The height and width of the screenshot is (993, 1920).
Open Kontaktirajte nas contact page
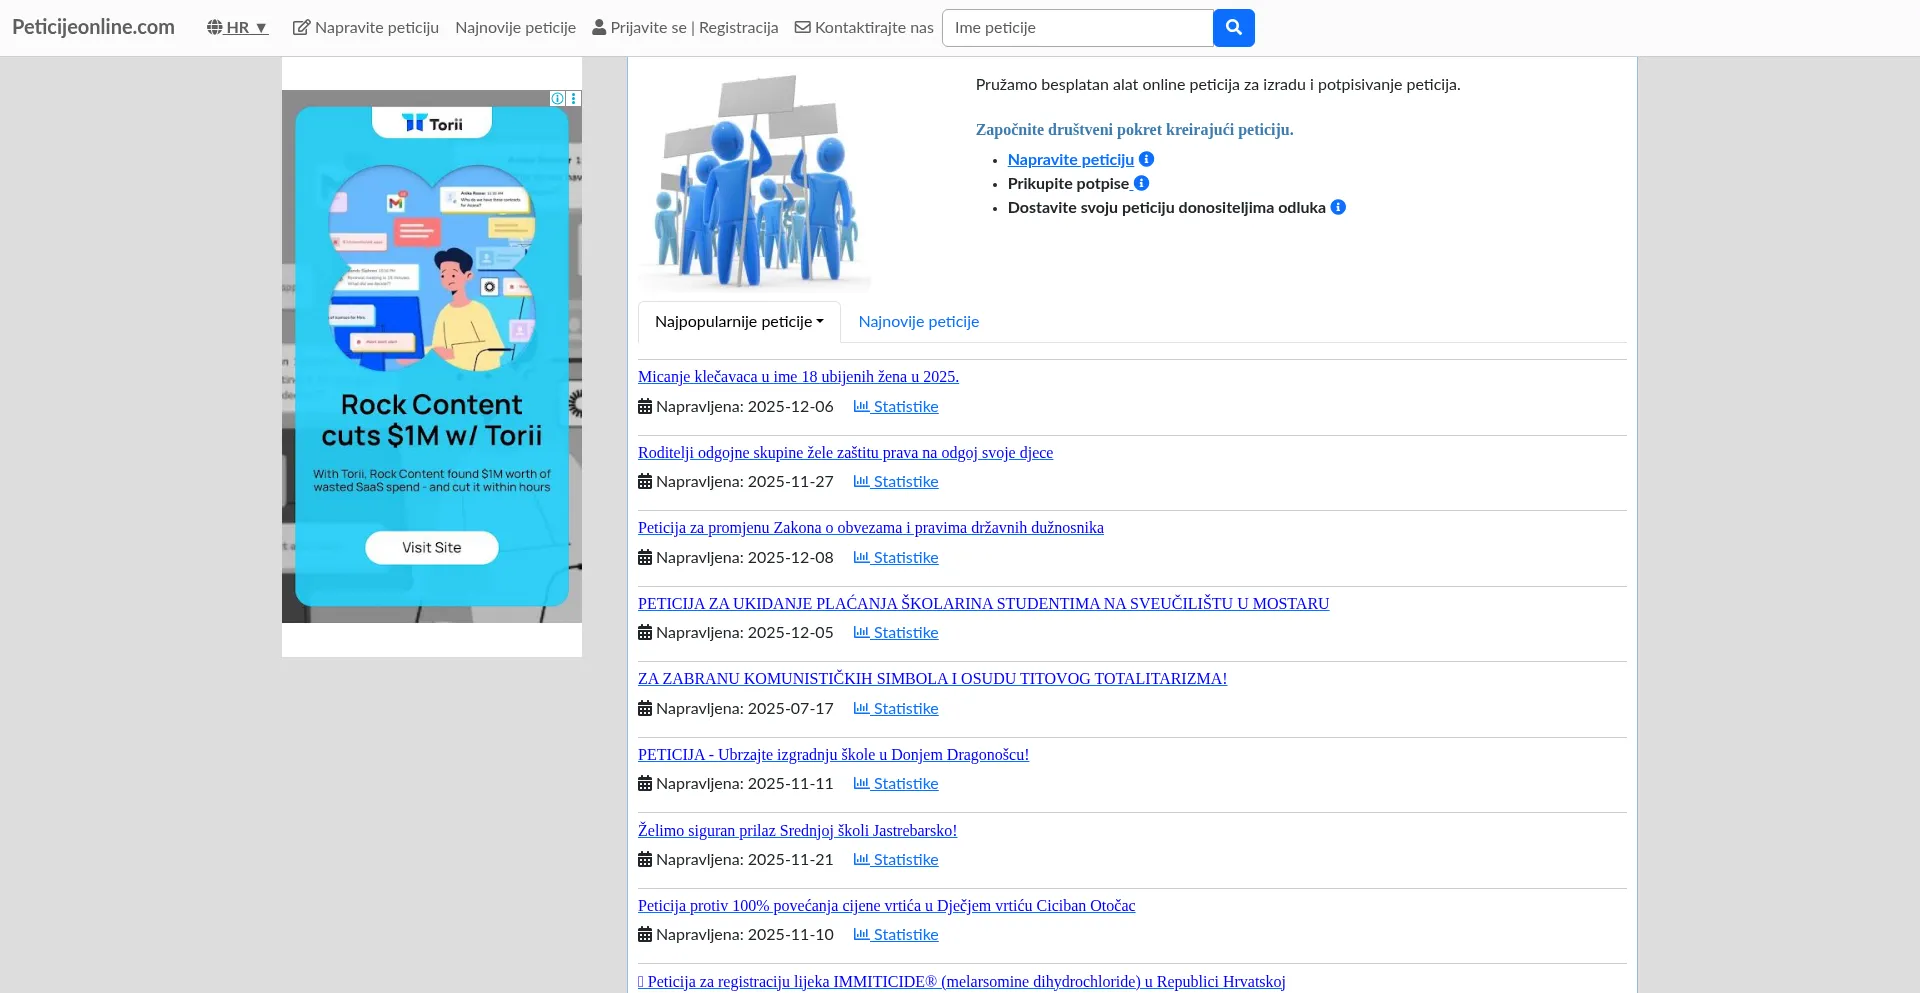864,28
